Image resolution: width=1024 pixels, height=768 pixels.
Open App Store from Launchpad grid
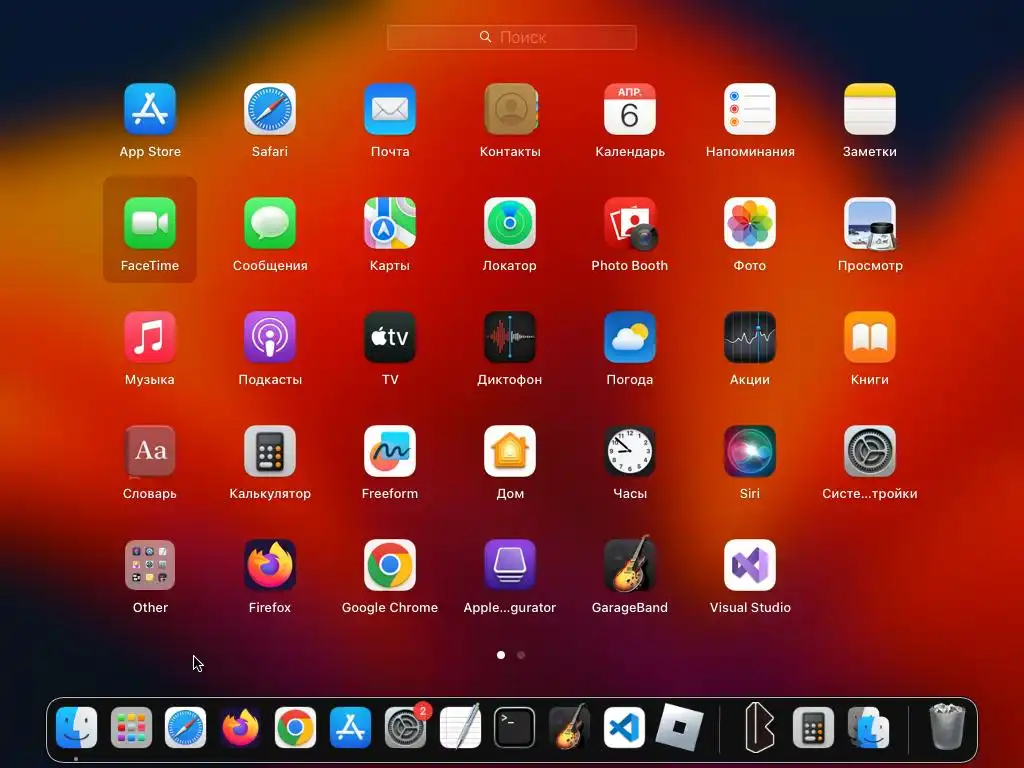150,109
